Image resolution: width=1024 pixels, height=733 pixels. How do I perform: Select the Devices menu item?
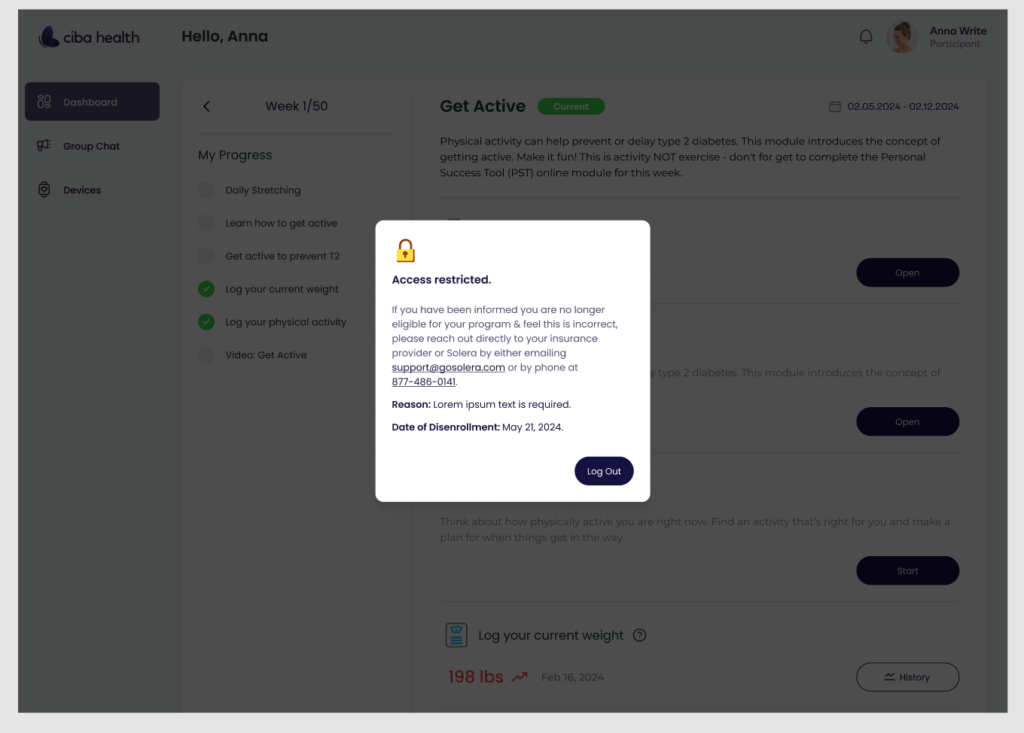pos(92,190)
